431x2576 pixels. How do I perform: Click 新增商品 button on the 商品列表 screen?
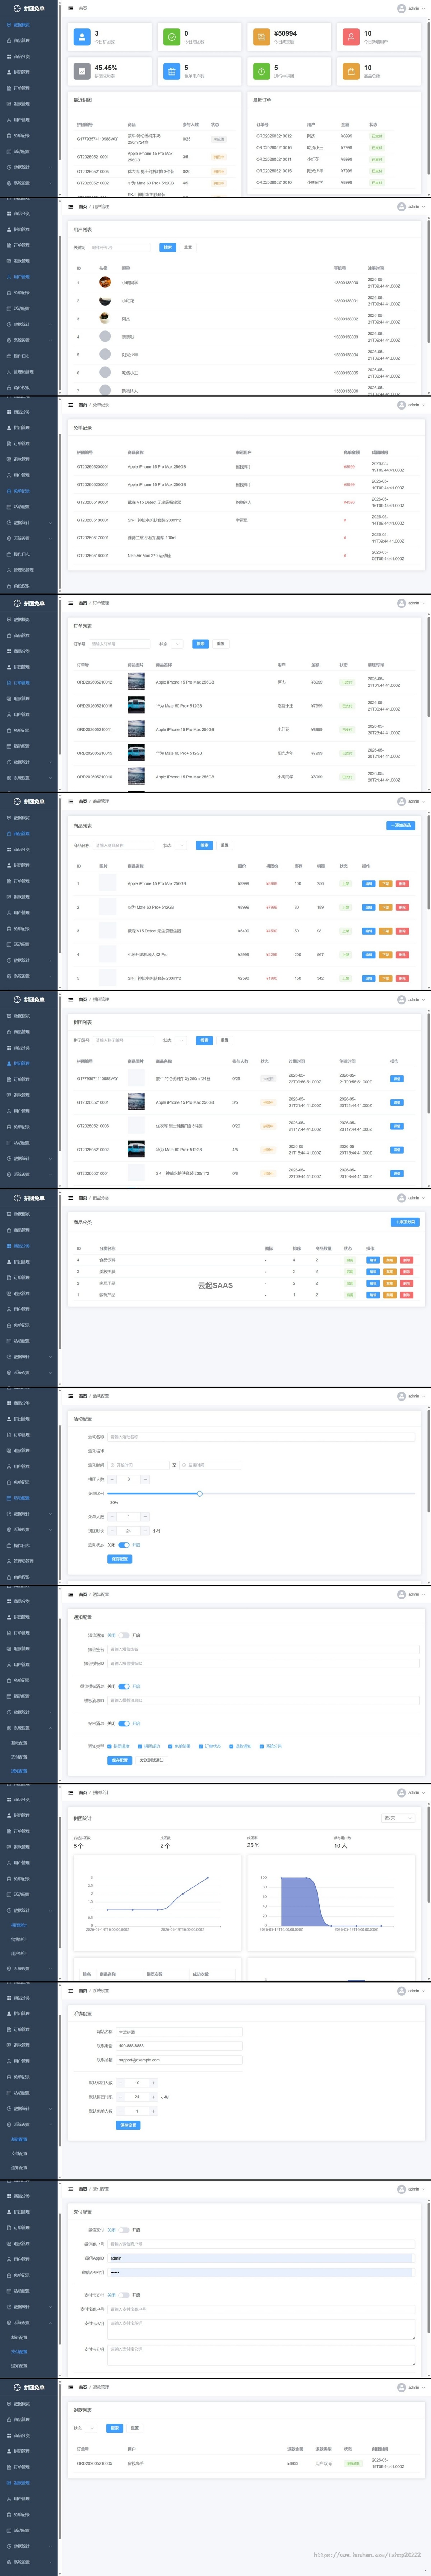[401, 825]
